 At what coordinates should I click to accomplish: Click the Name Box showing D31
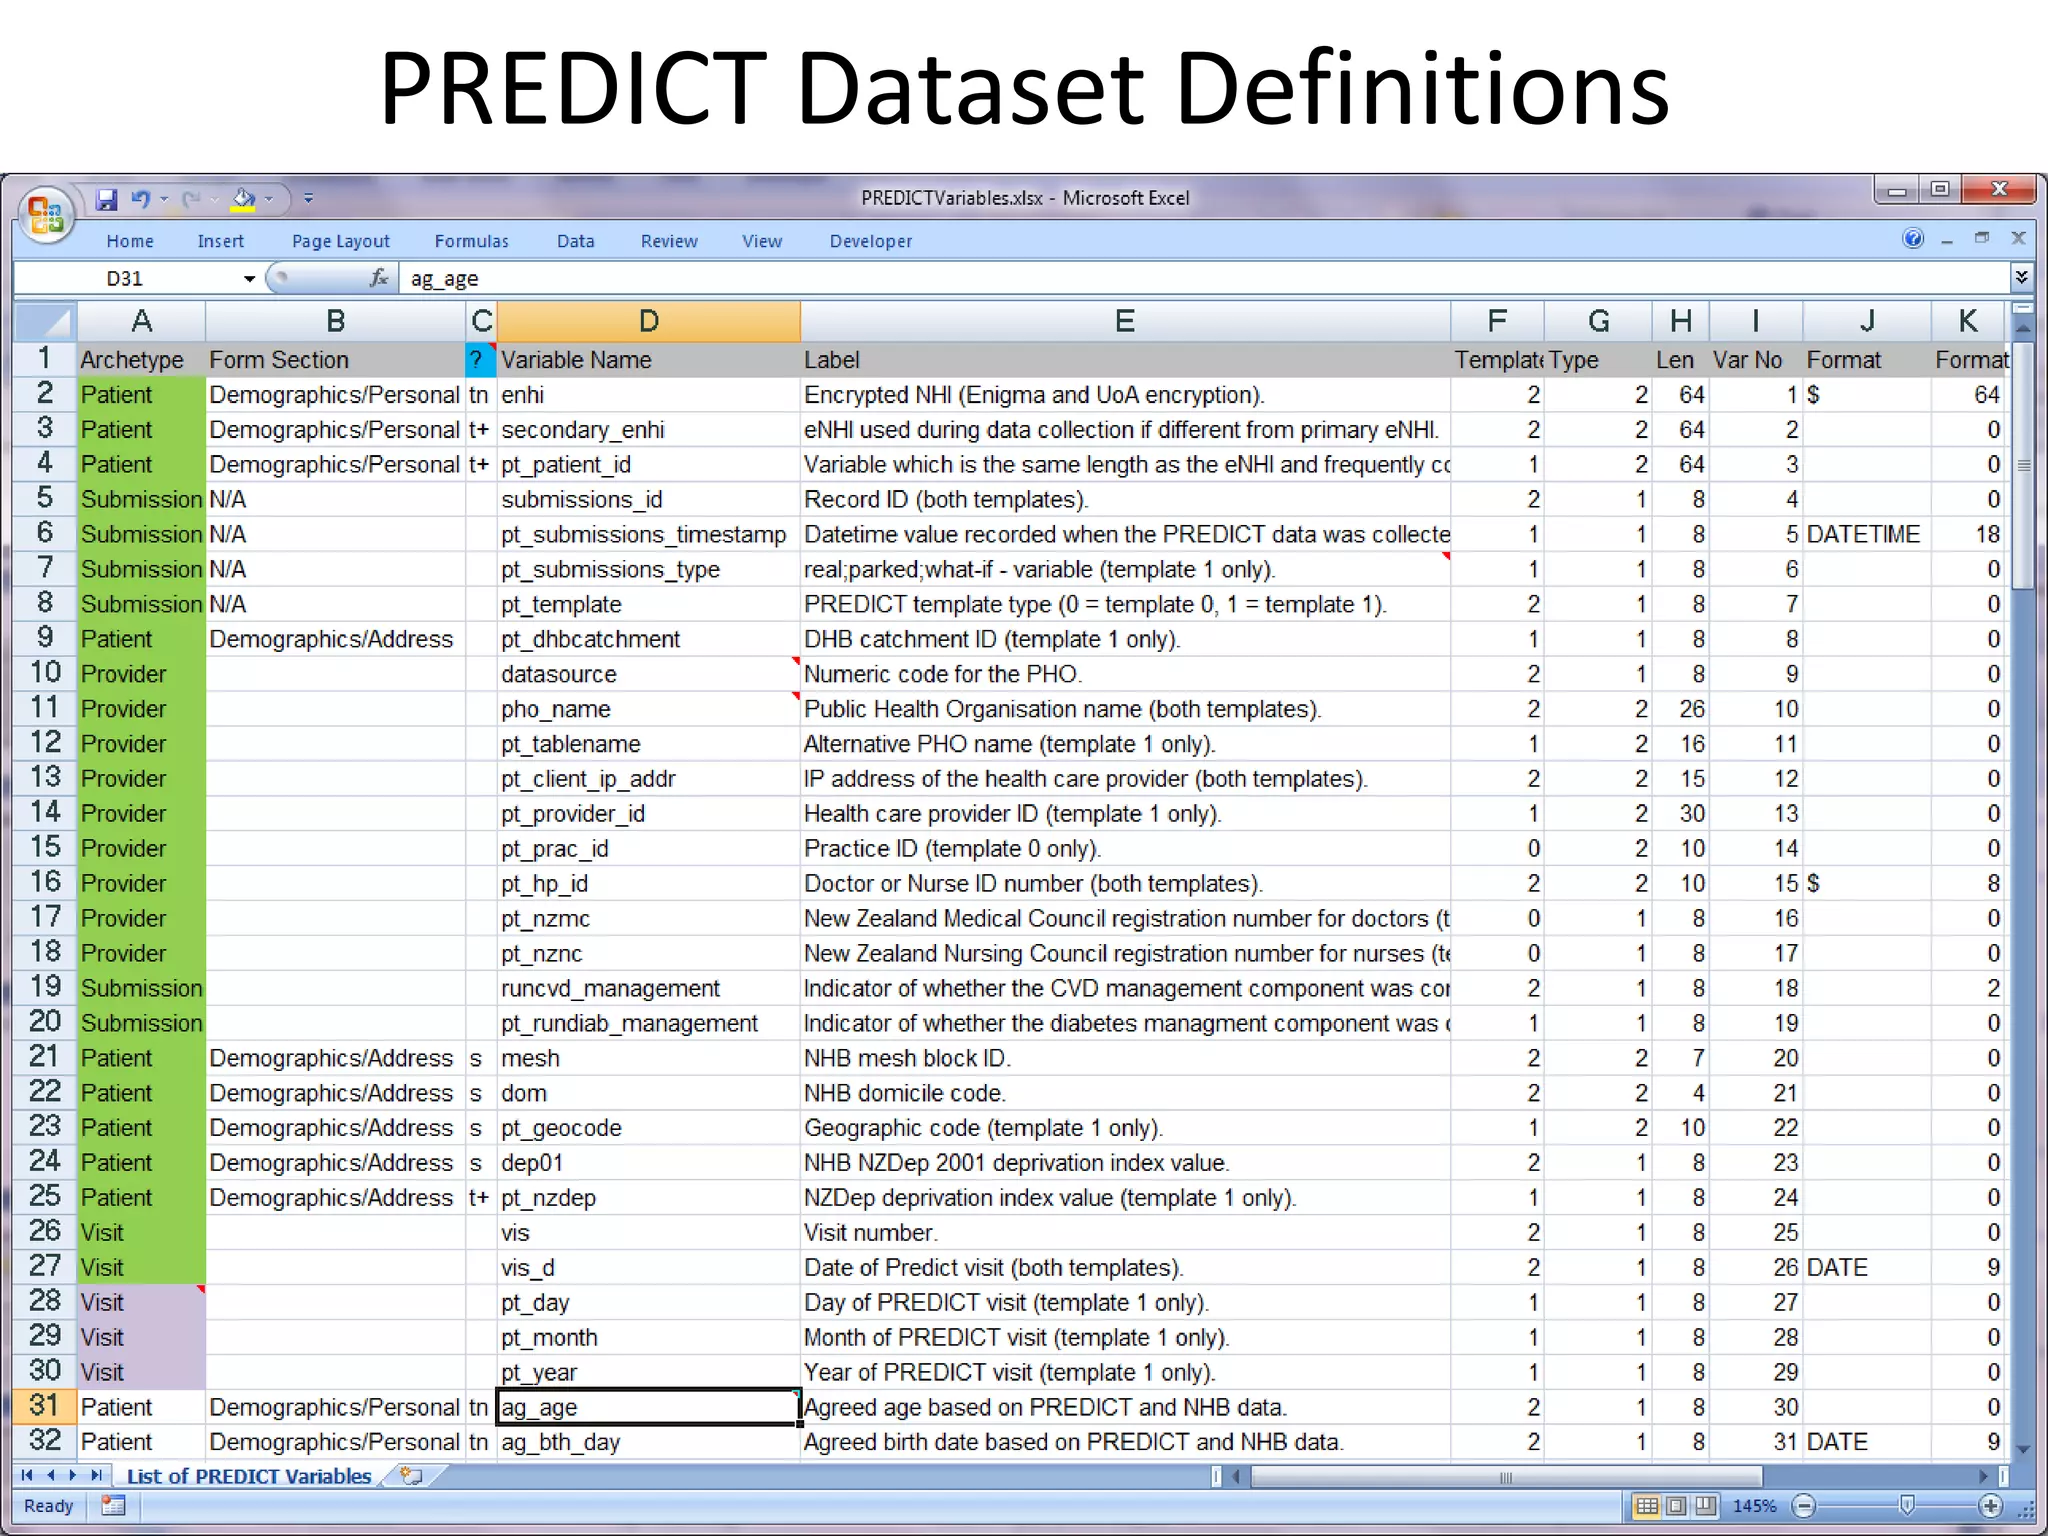point(126,278)
